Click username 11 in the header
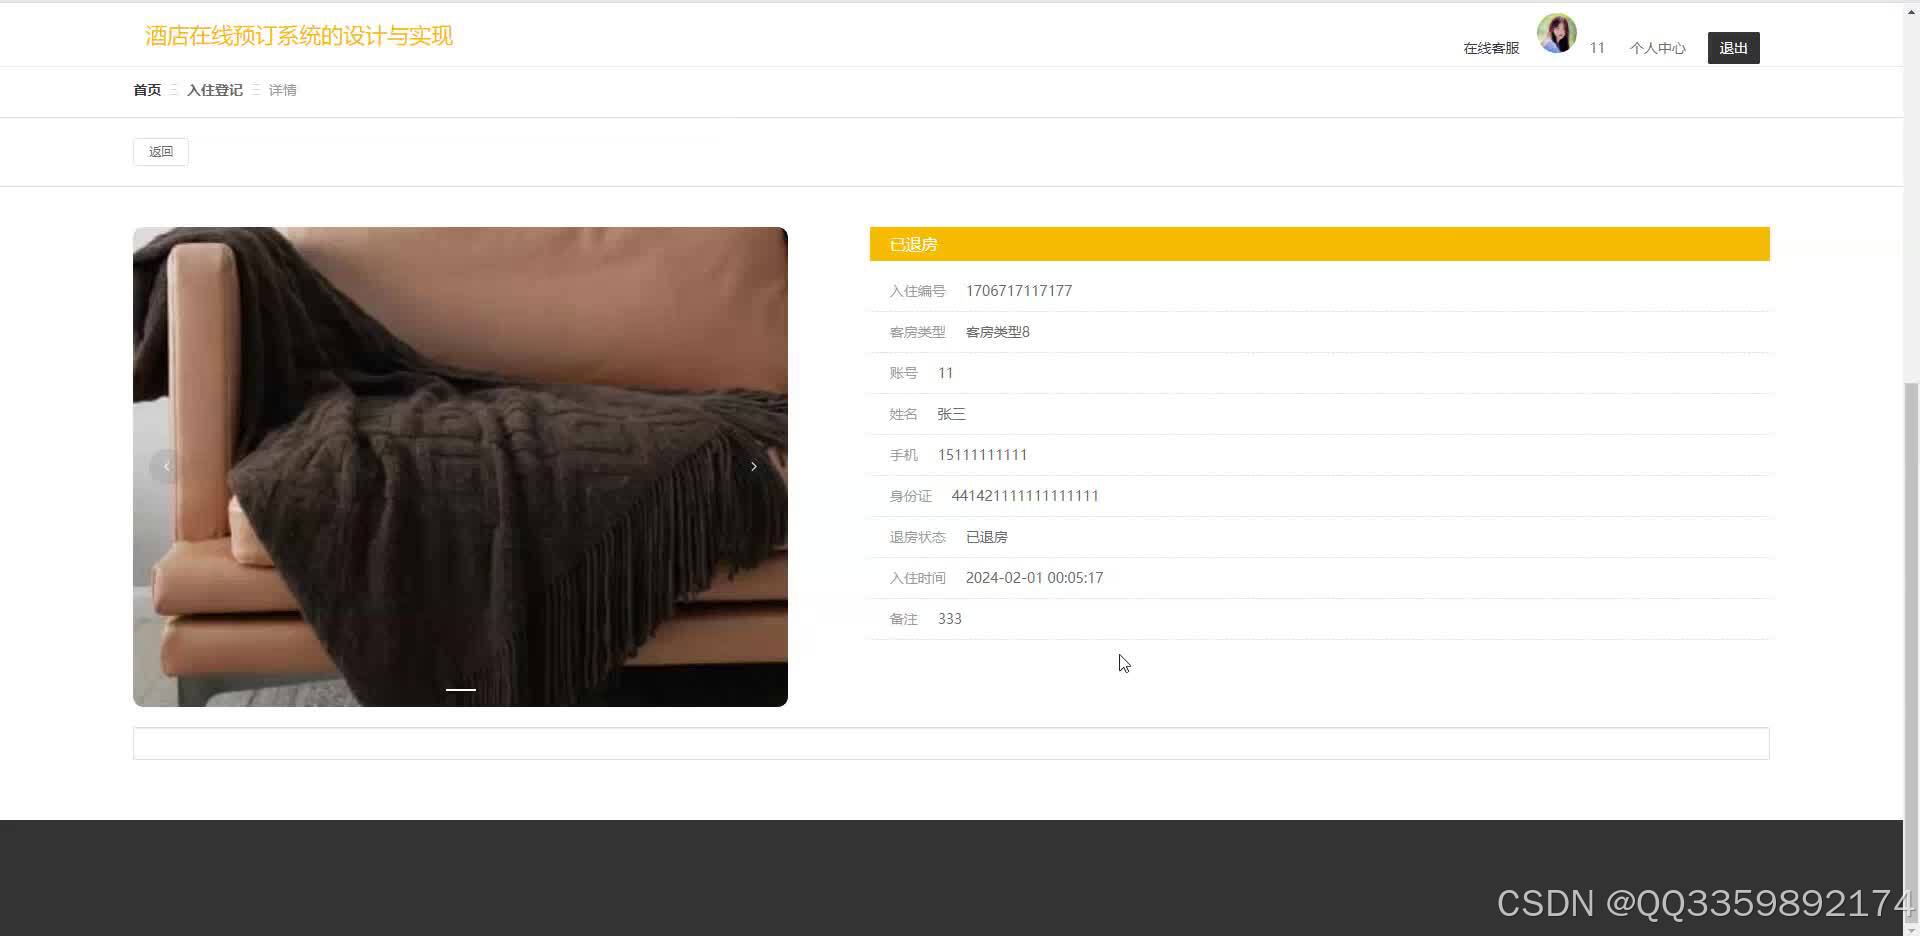Screen dimensions: 1920x936 (1597, 48)
